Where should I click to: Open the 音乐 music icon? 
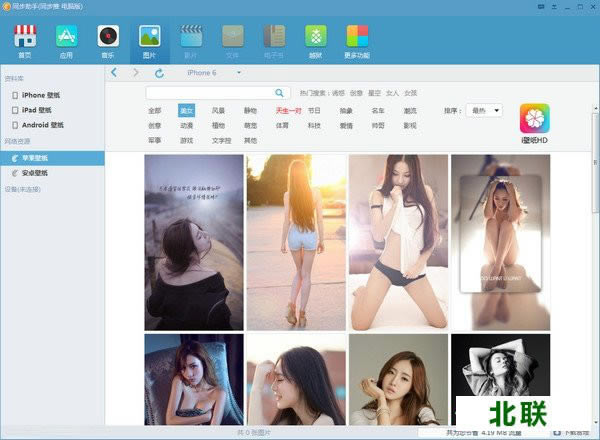point(107,40)
